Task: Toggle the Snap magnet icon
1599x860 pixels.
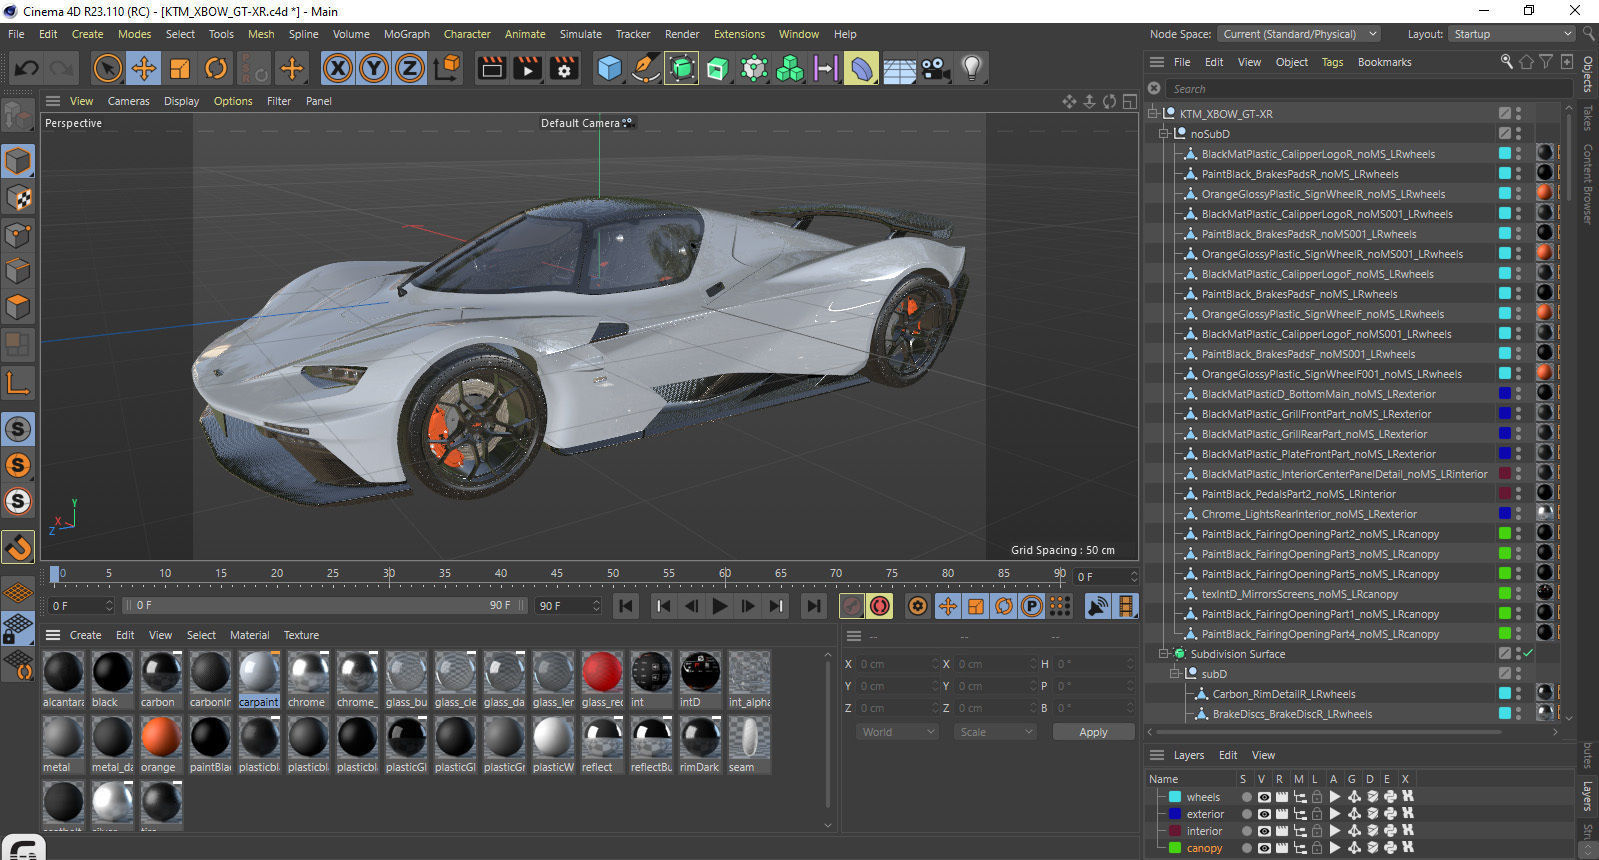Action: [18, 547]
